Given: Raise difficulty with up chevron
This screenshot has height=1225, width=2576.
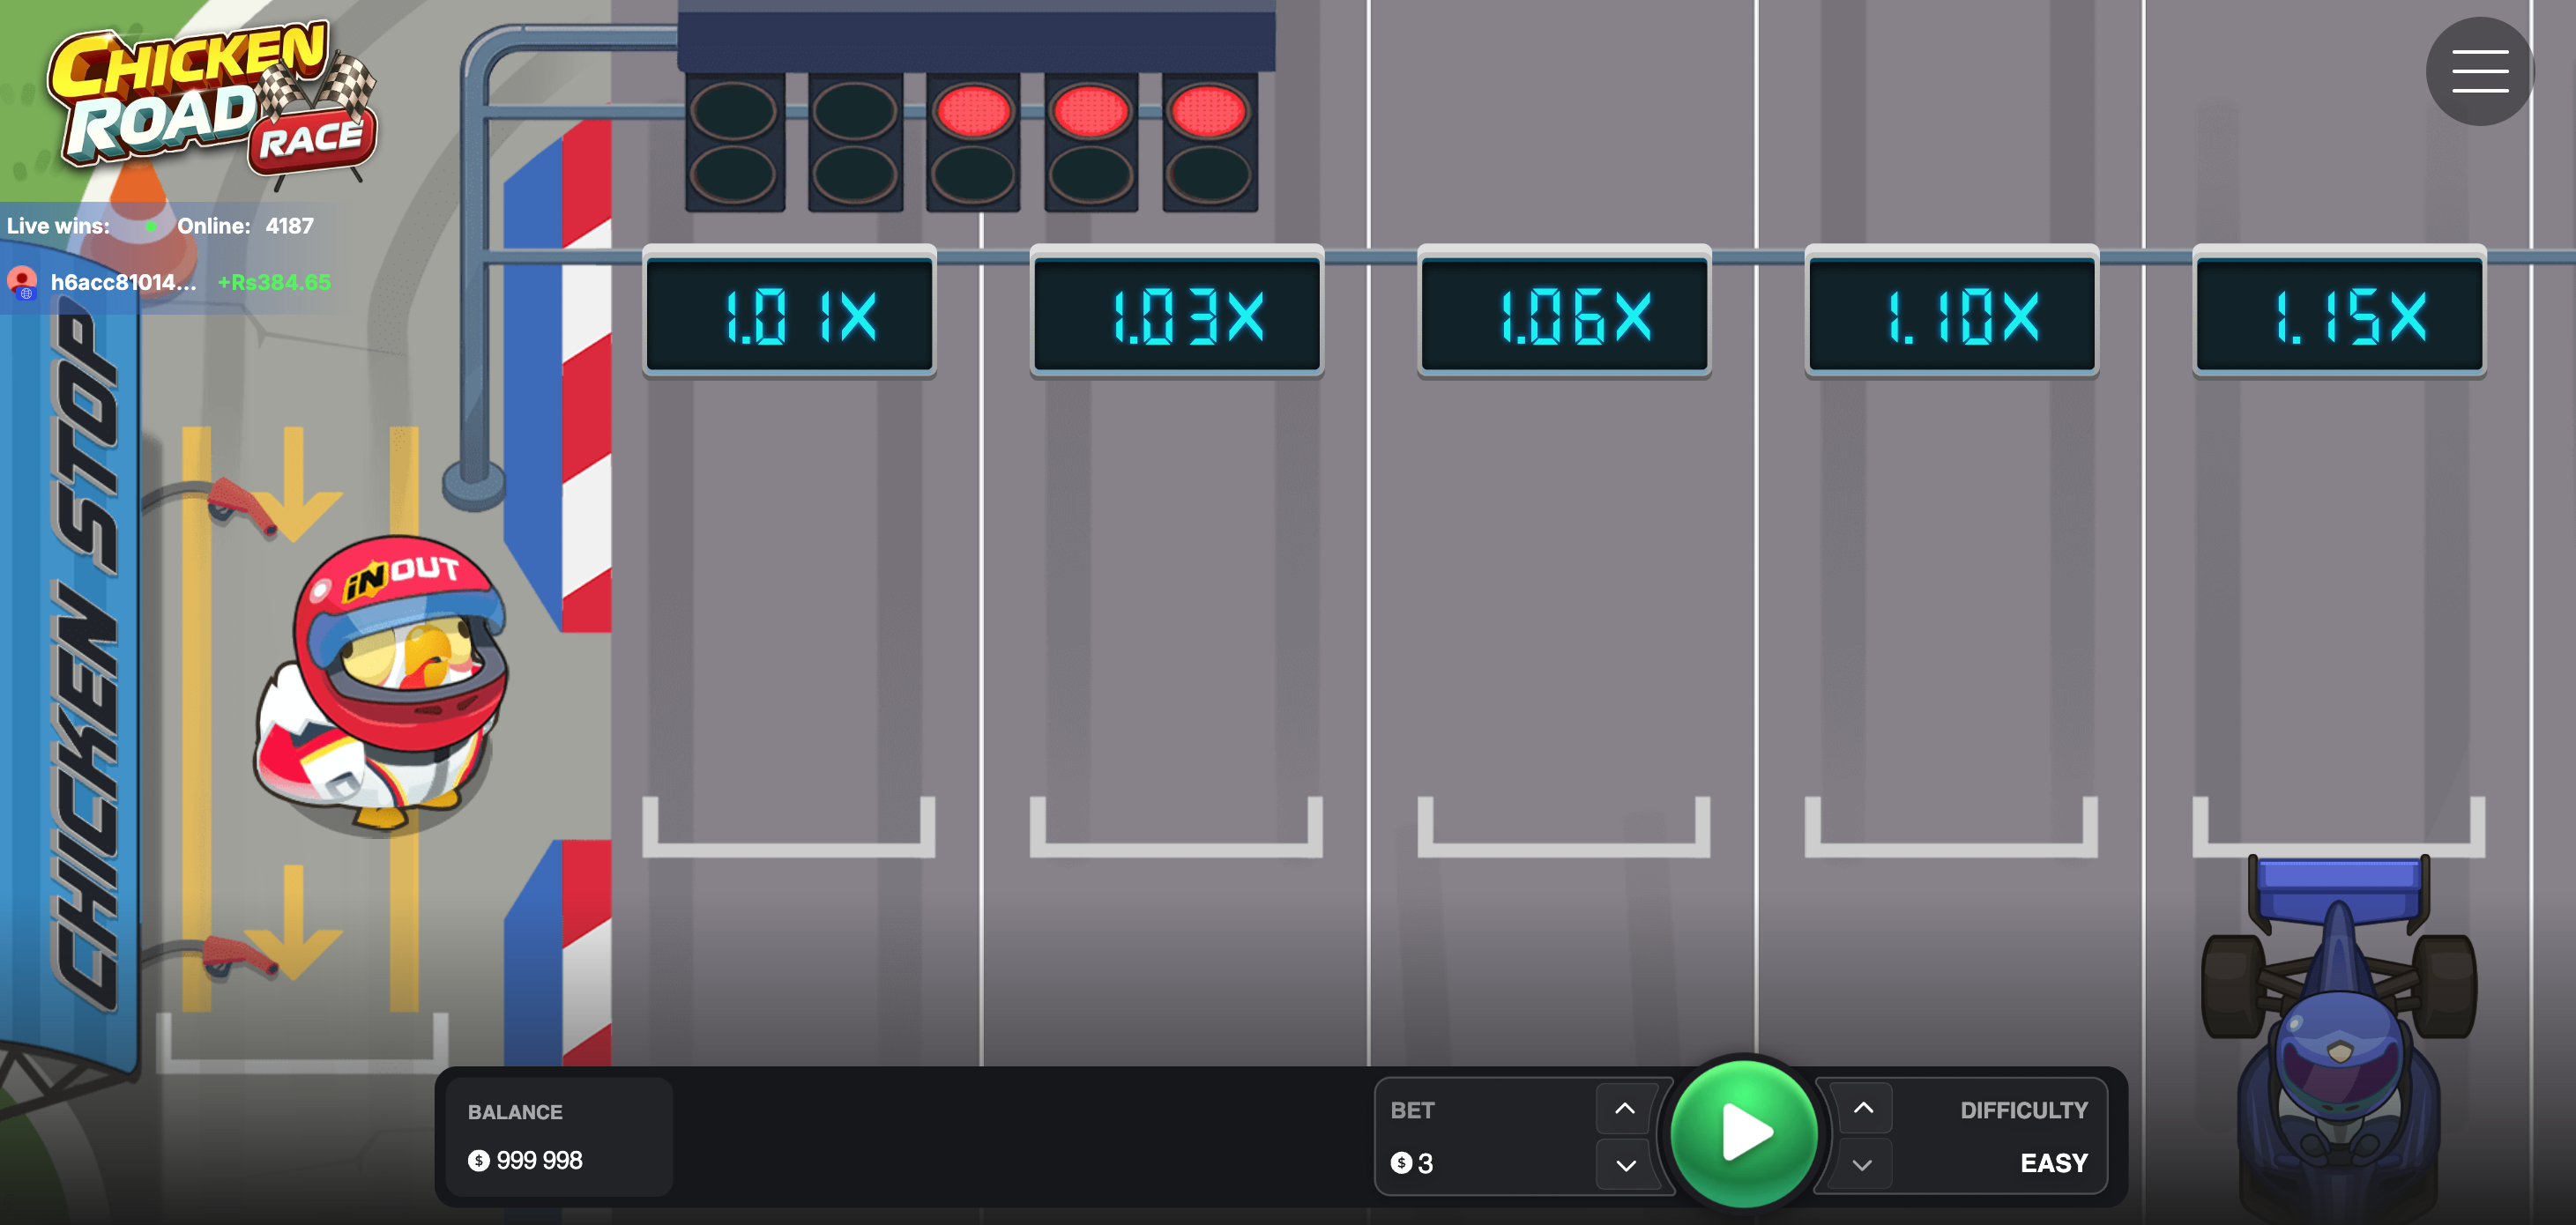Looking at the screenshot, I should tap(1863, 1108).
